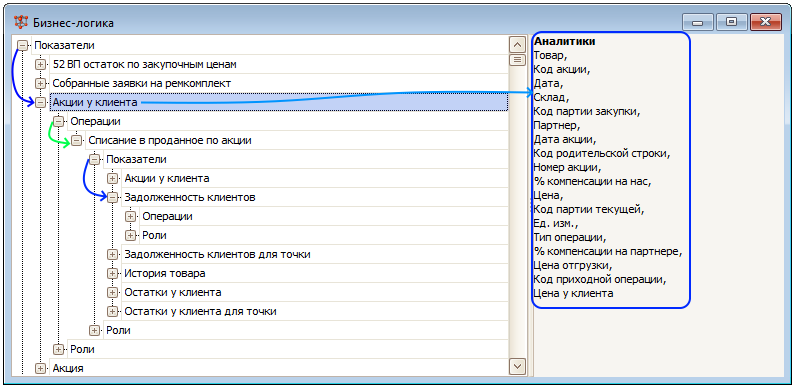The height and width of the screenshot is (387, 793).
Task: Select История товара row
Action: (x=315, y=274)
